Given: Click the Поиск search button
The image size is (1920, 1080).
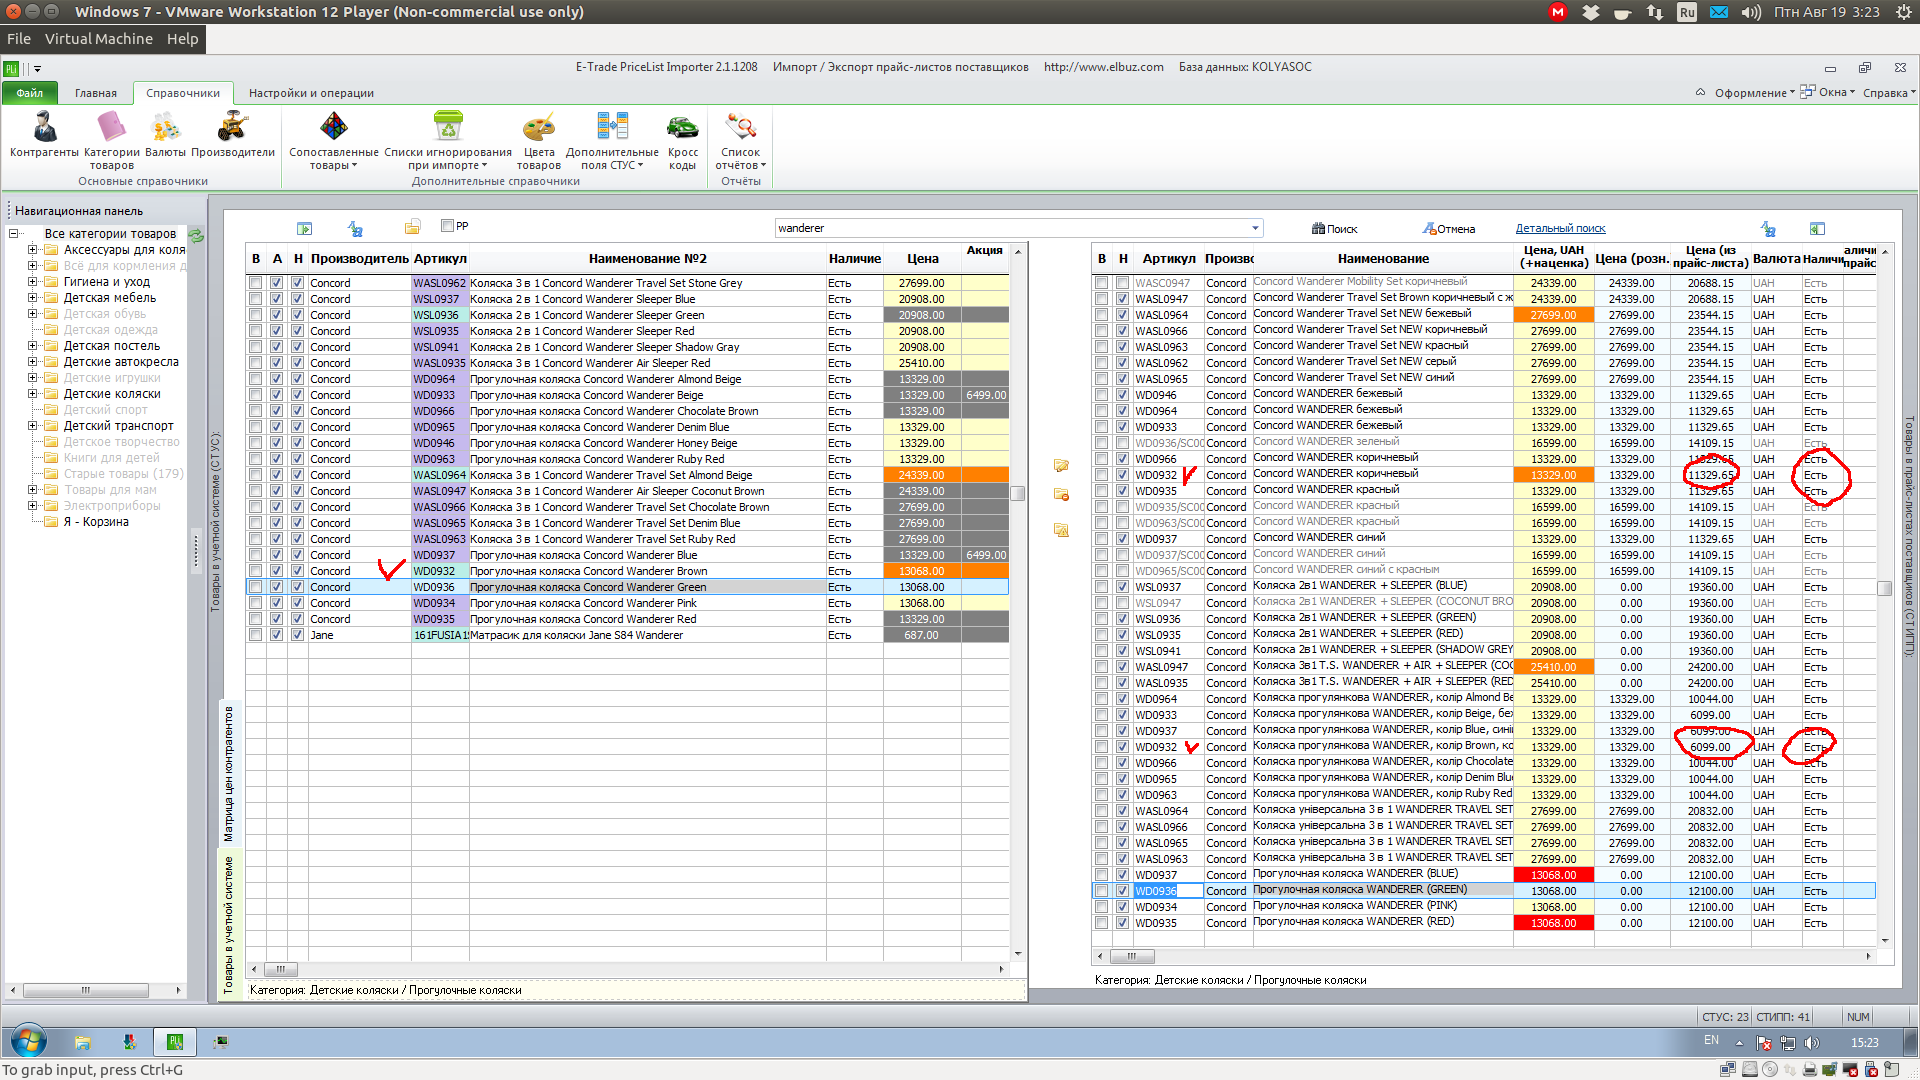Looking at the screenshot, I should (1335, 229).
